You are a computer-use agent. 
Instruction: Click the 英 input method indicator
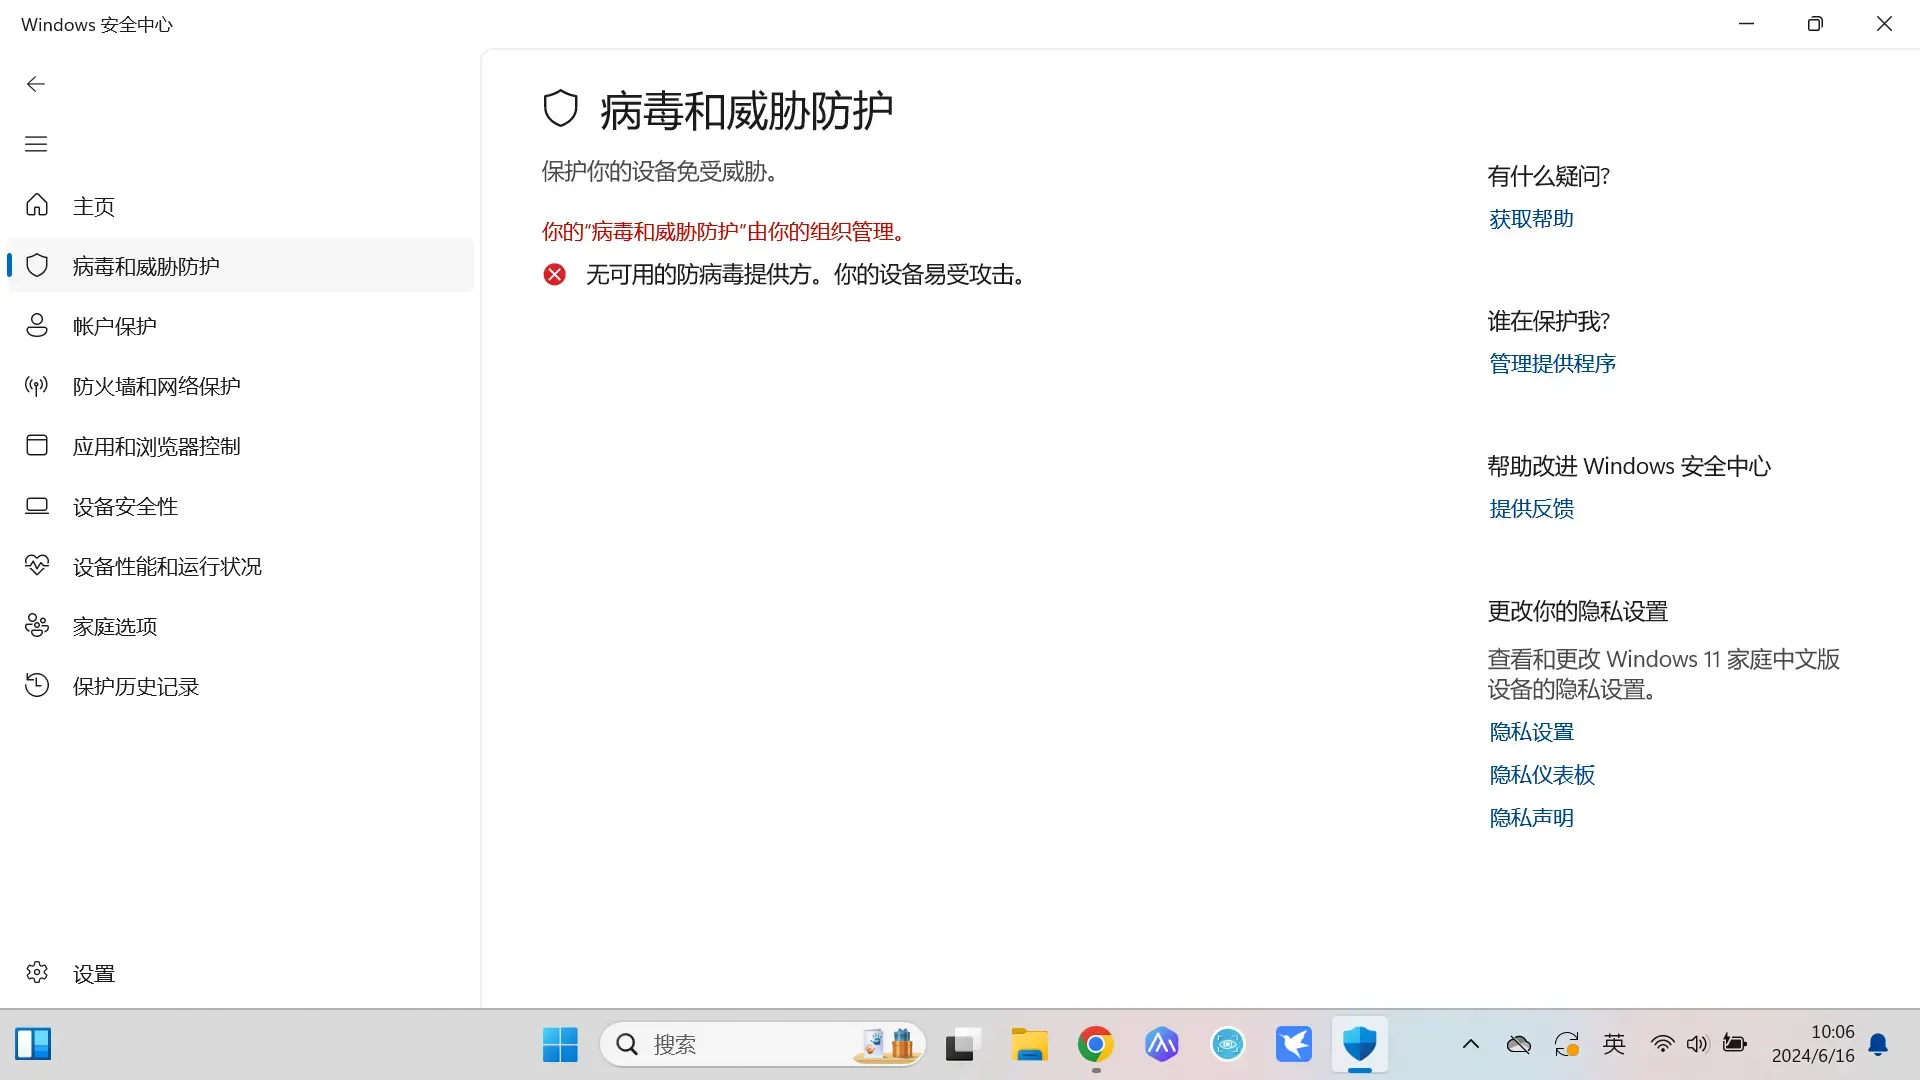(1614, 1044)
